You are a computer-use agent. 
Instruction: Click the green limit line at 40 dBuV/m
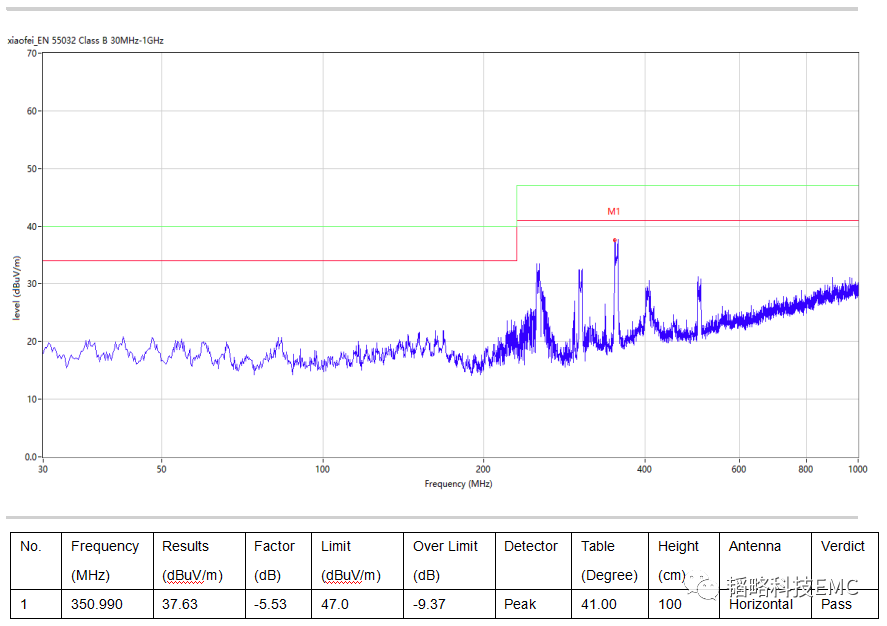(280, 226)
